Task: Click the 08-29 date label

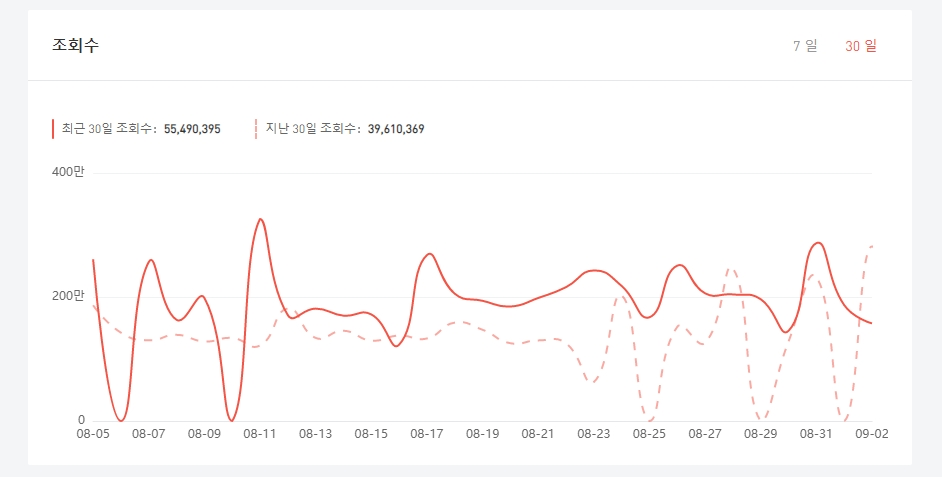Action: click(761, 434)
